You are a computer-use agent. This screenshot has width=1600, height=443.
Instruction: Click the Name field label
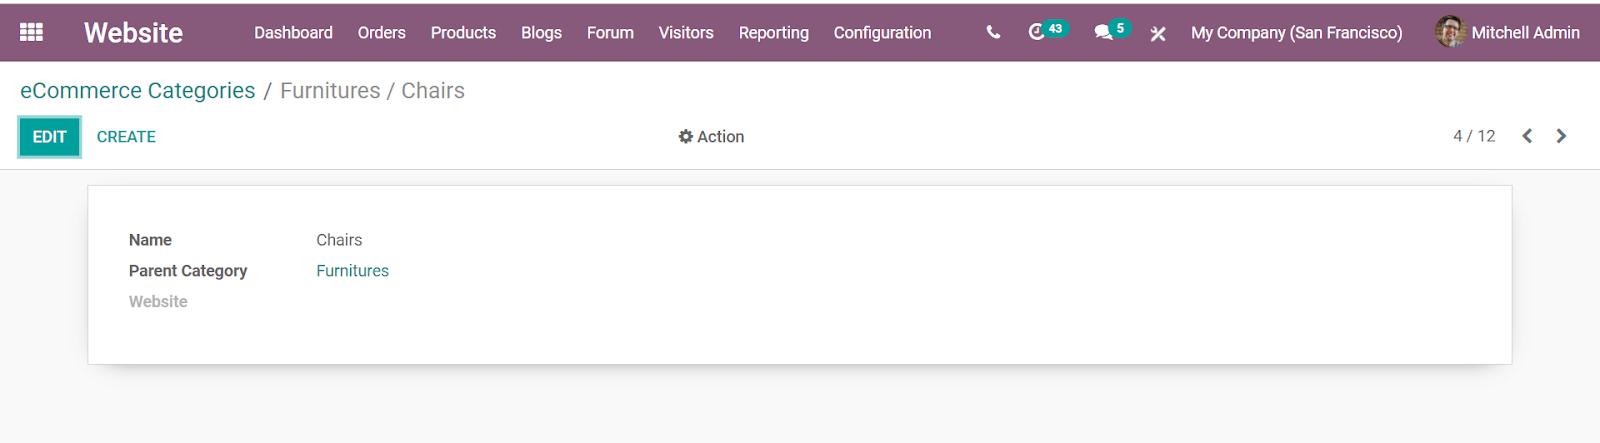(150, 240)
